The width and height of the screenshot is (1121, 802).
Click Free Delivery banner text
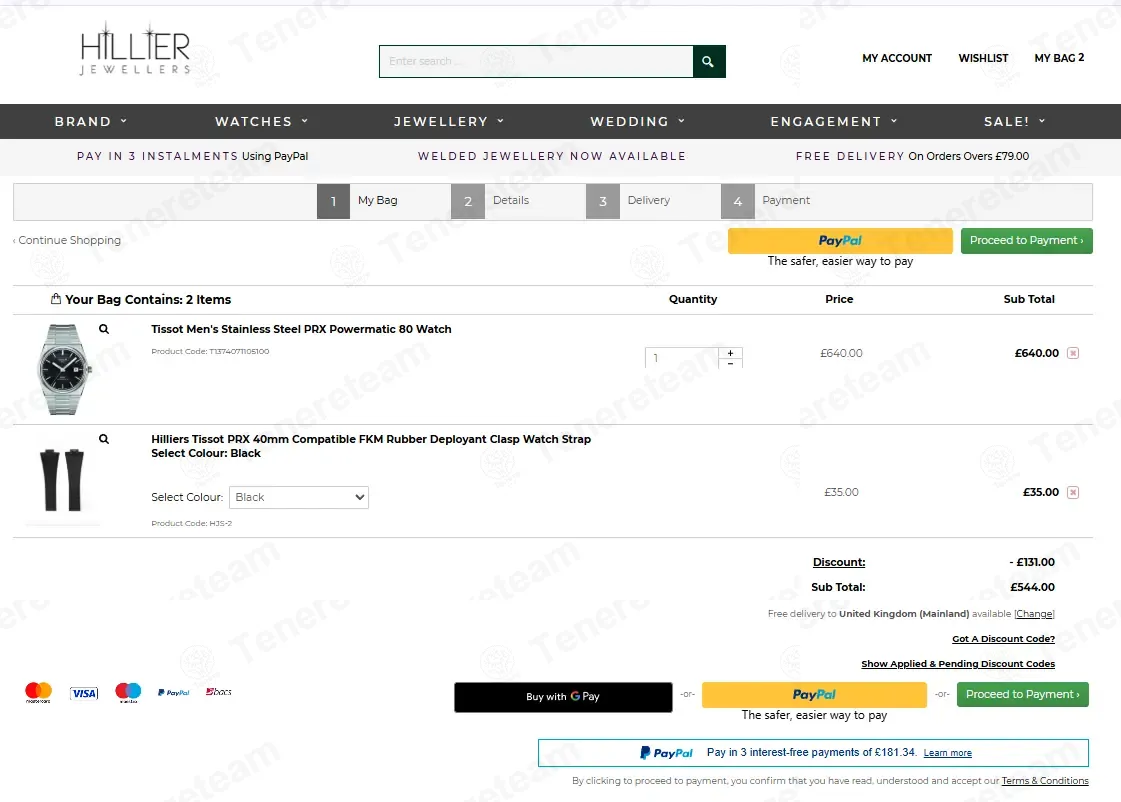point(912,156)
